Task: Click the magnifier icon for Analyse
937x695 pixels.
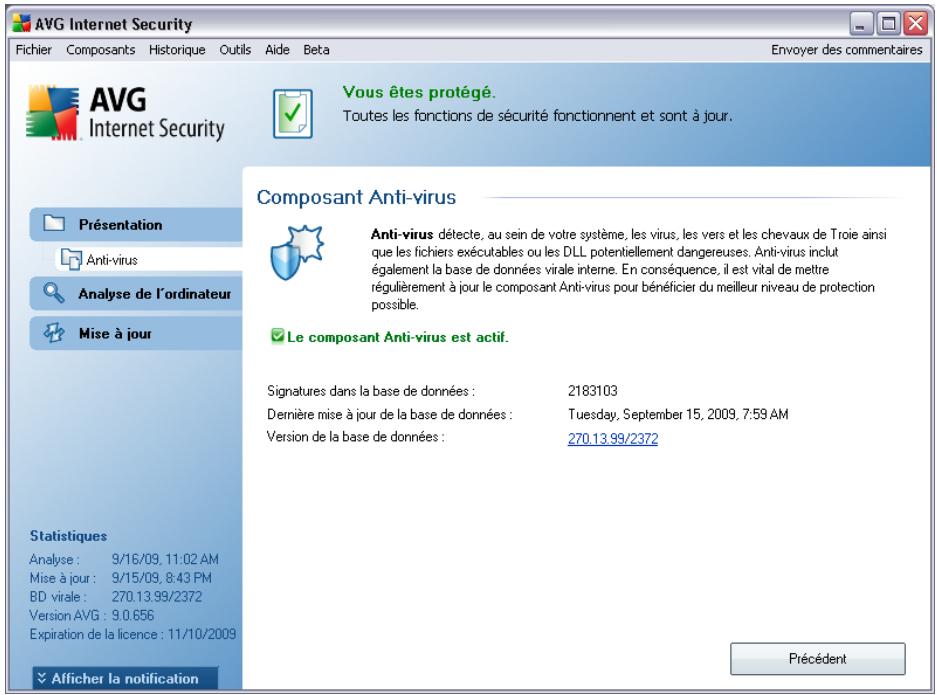Action: tap(54, 293)
